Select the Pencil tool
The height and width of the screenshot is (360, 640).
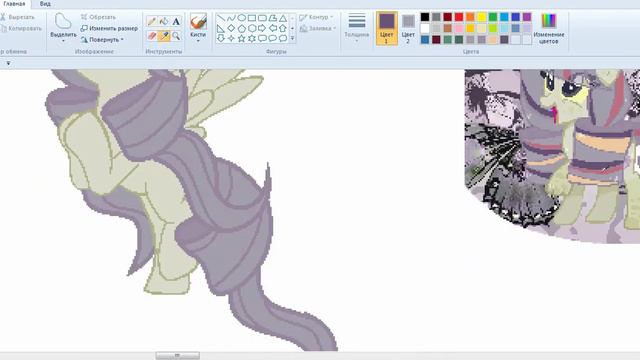(152, 21)
